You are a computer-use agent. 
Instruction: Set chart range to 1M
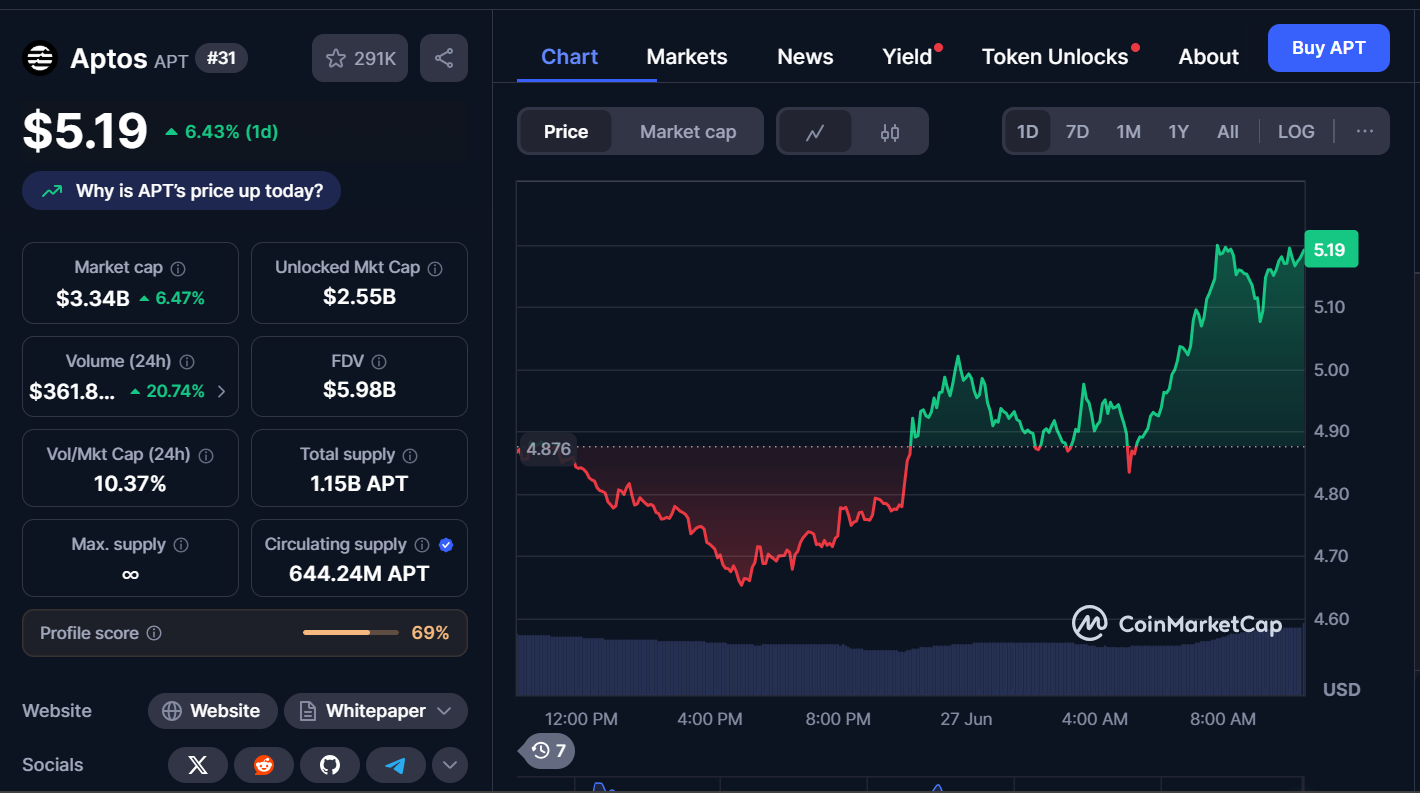tap(1128, 132)
